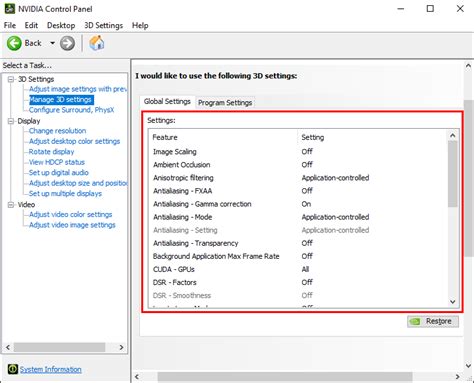Click main pane vertical scroll-up arrow
Screen dimensions: 474x383
[x=468, y=66]
